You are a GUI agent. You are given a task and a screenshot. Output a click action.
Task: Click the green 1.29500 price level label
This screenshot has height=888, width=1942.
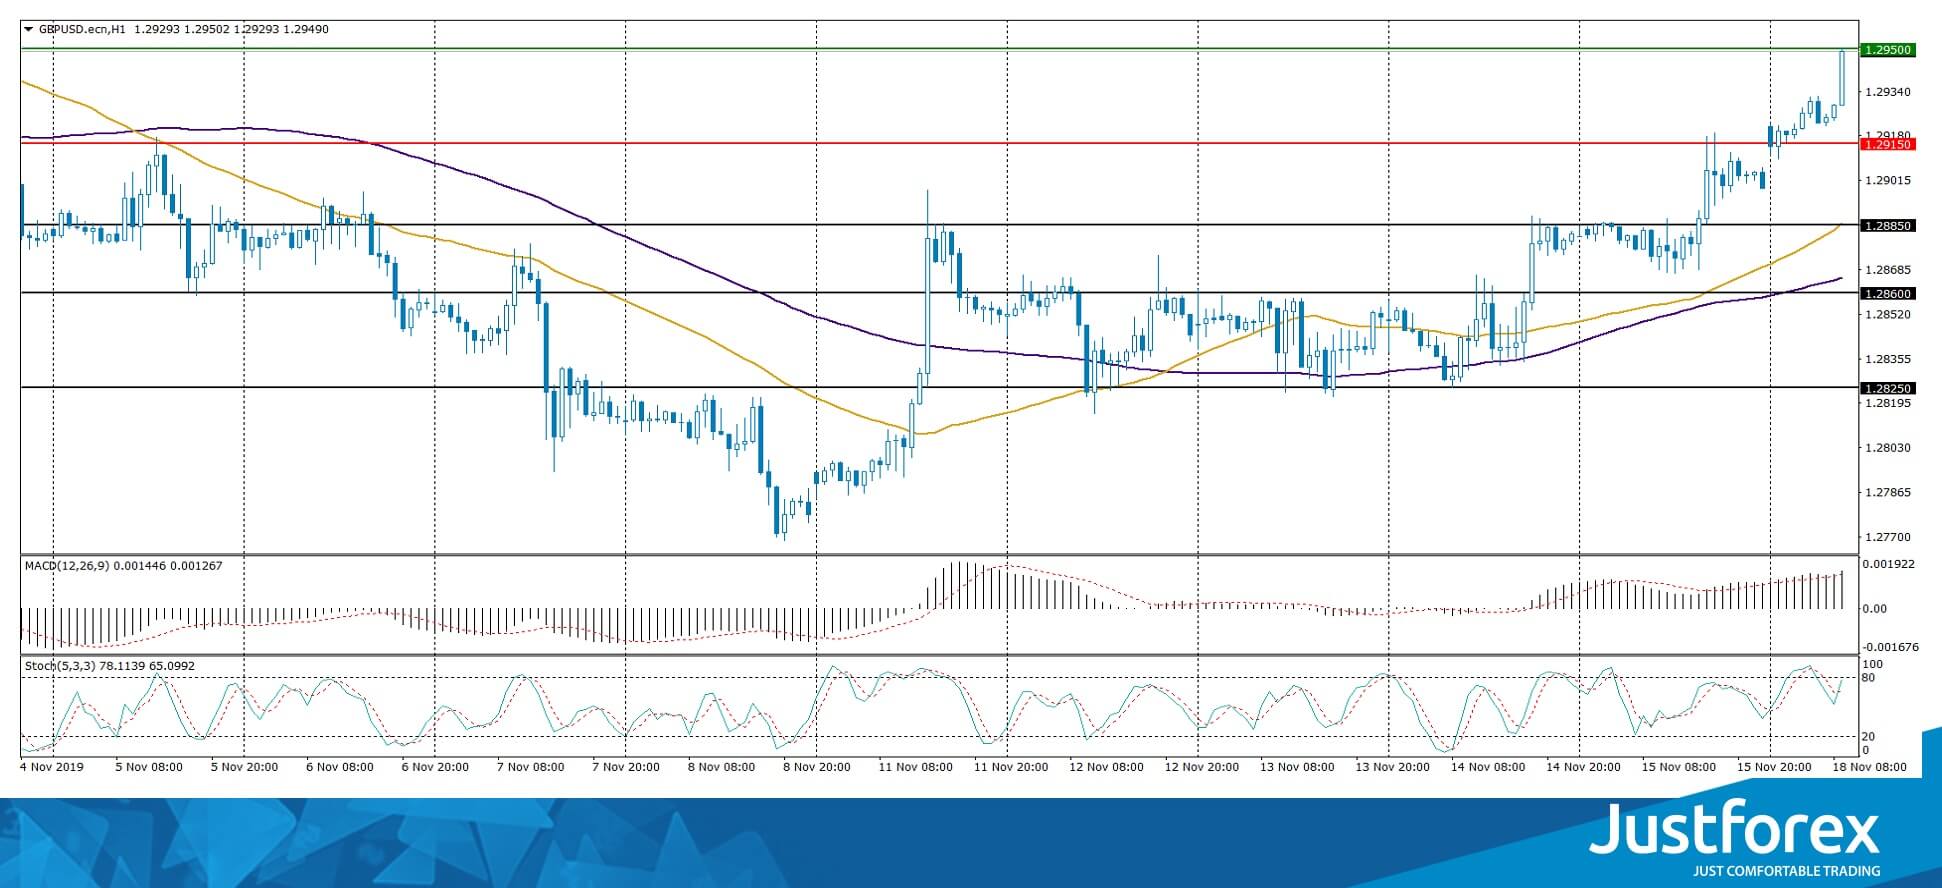1887,50
